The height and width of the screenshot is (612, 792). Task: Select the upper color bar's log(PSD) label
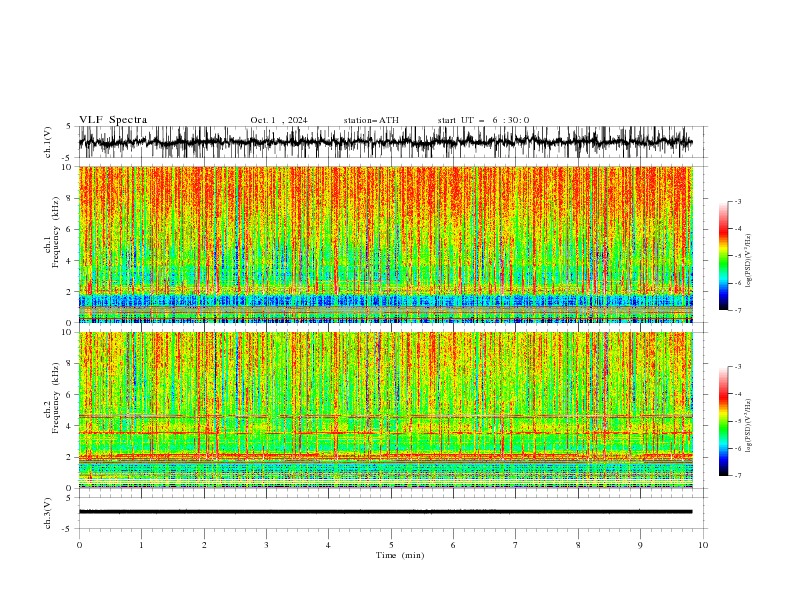tap(749, 261)
